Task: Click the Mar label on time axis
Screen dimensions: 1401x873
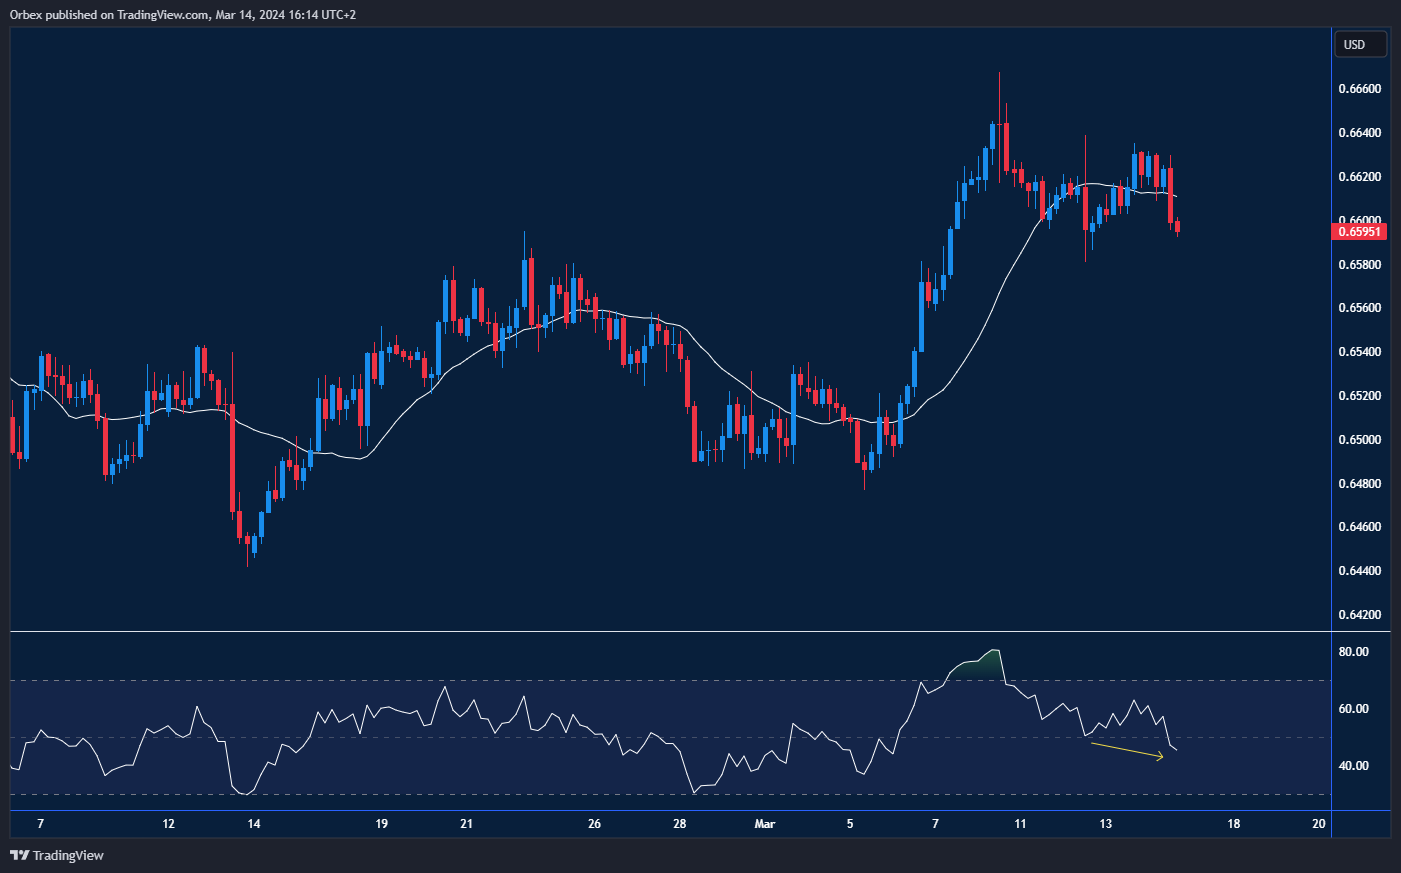Action: click(764, 824)
